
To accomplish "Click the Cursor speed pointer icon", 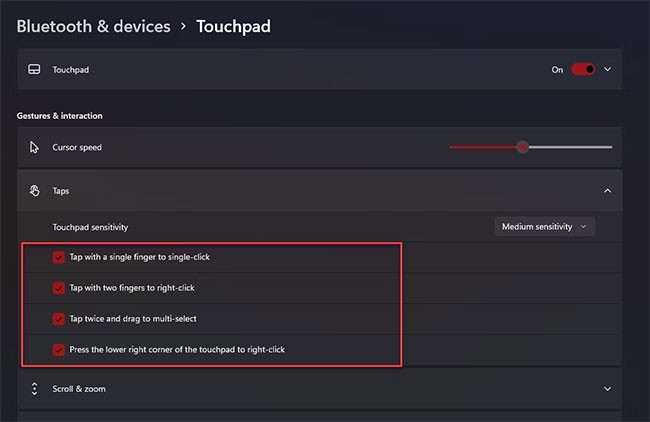I will click(x=34, y=147).
